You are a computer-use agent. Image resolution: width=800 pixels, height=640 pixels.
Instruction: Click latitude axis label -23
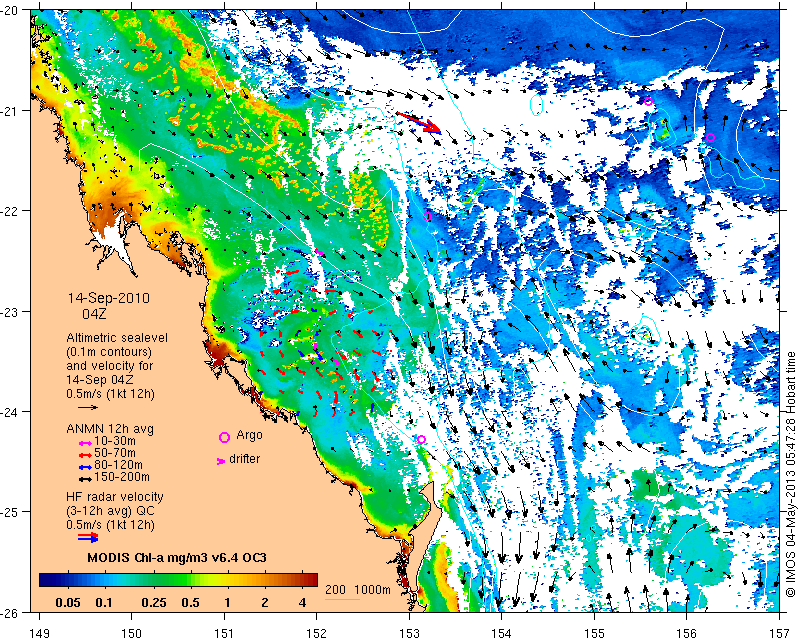[9, 311]
